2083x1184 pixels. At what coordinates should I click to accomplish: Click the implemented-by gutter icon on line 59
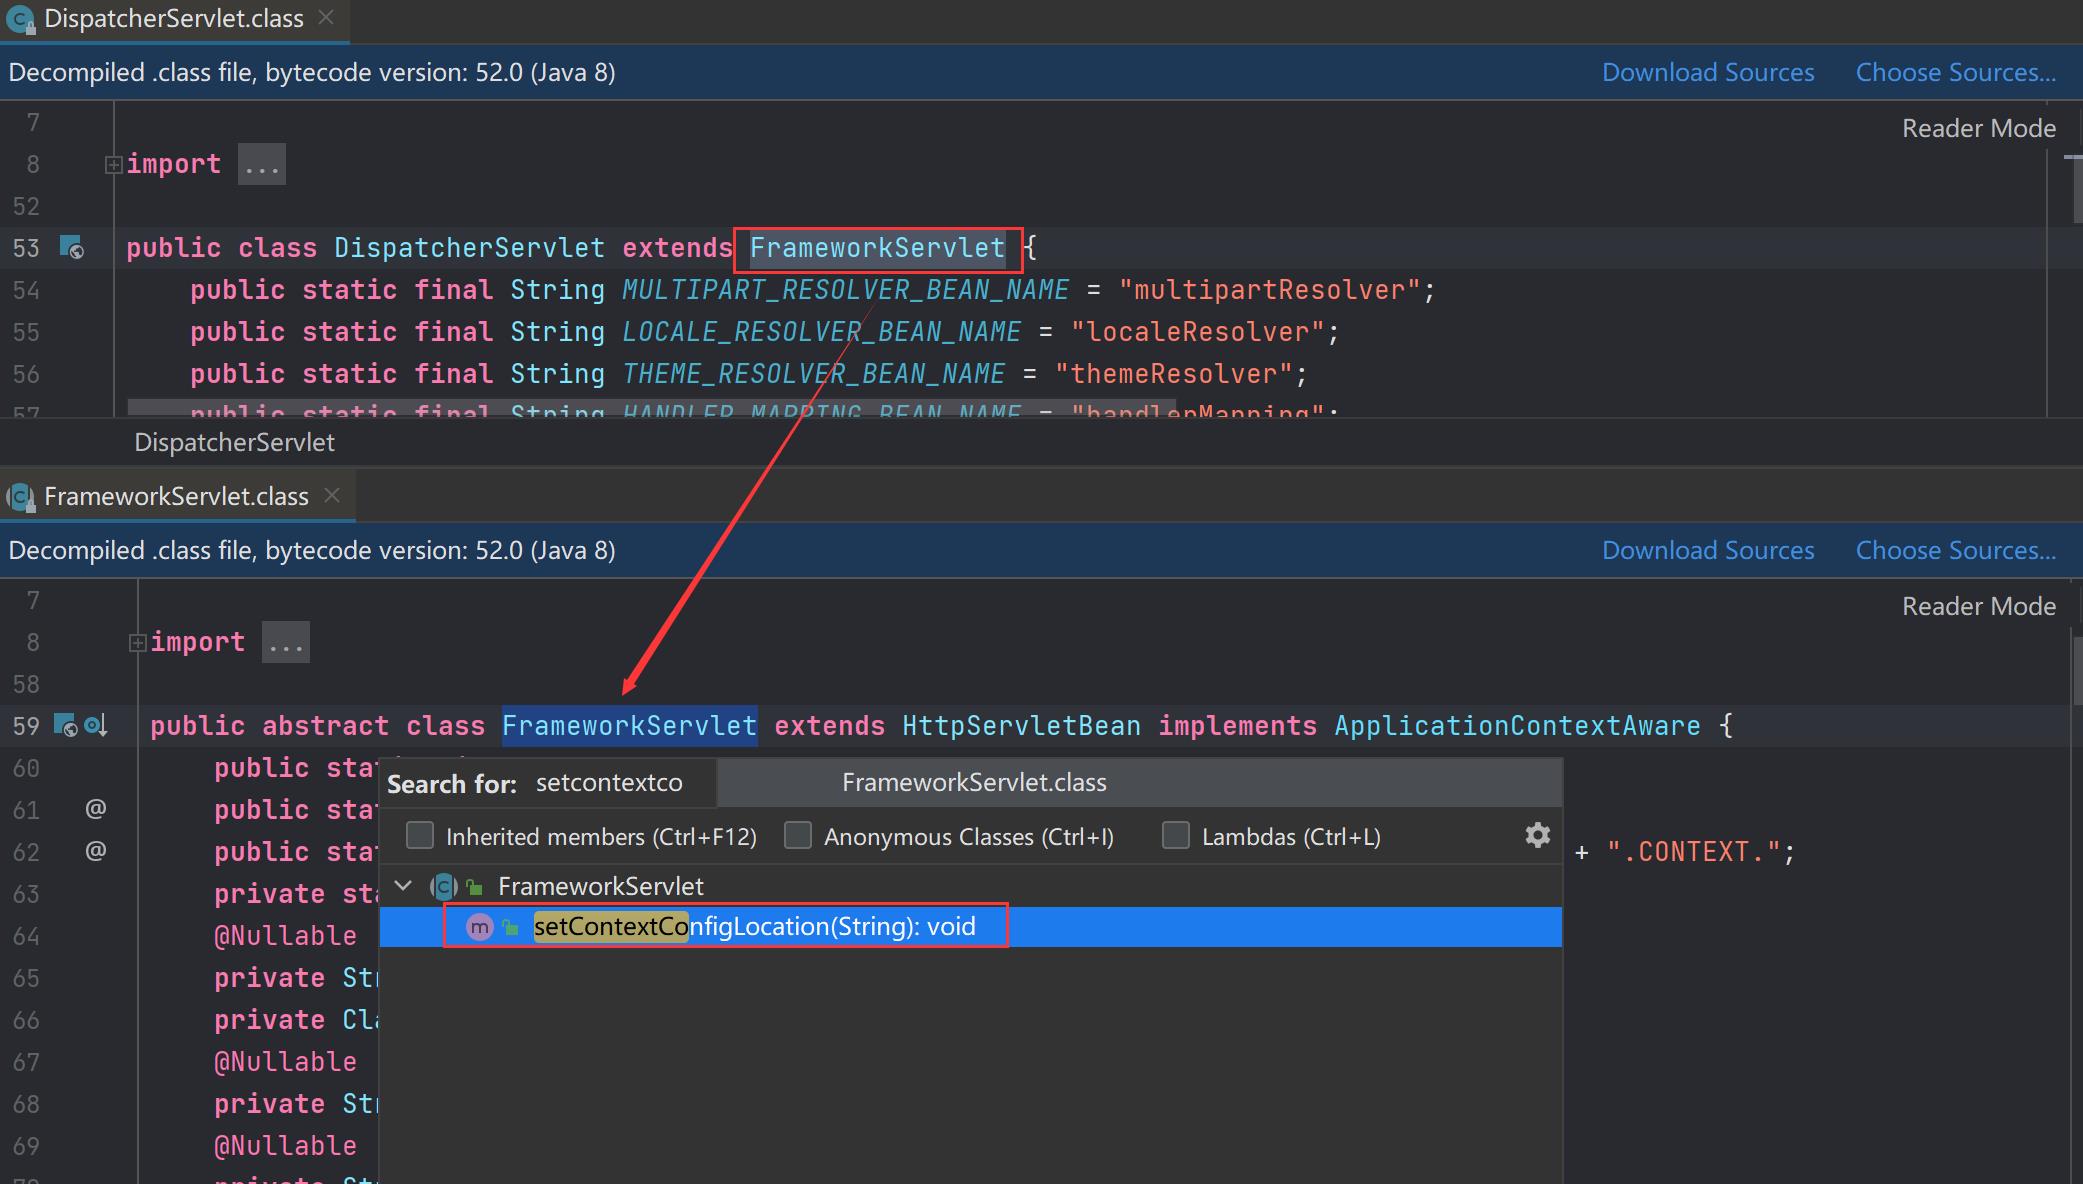[x=96, y=725]
